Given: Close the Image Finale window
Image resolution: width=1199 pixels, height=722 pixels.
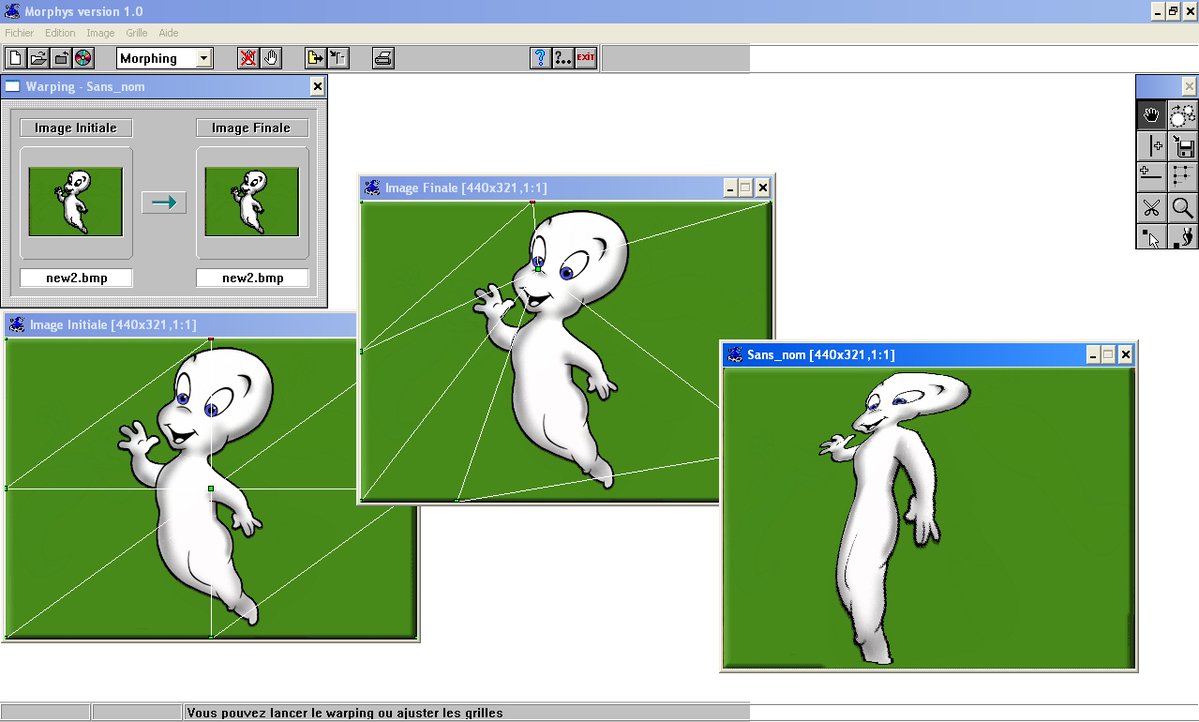Looking at the screenshot, I should [x=762, y=187].
